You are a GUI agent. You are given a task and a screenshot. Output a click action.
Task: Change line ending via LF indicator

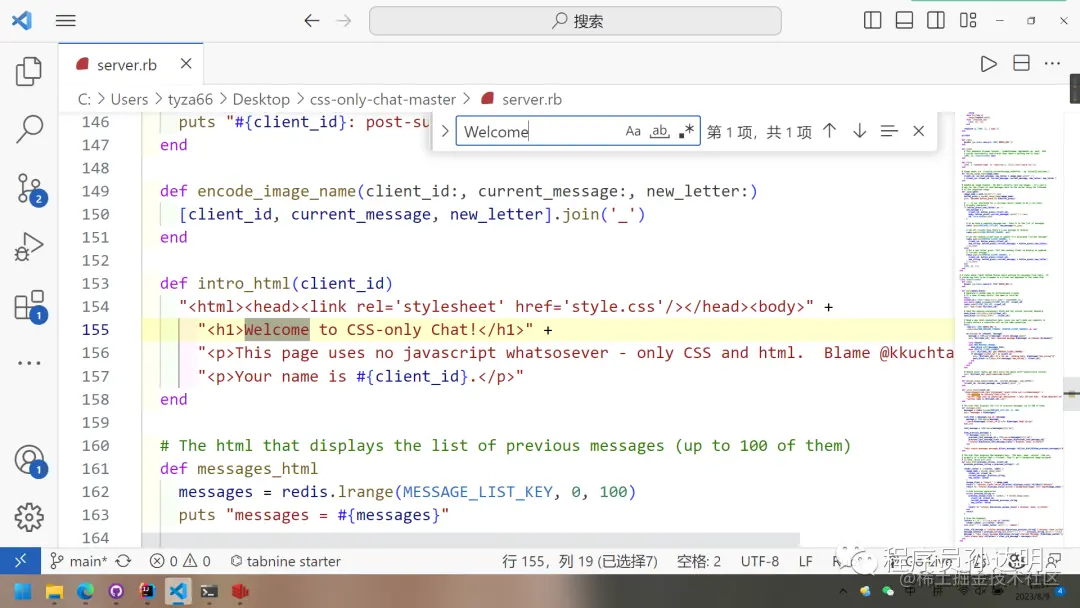pyautogui.click(x=805, y=561)
